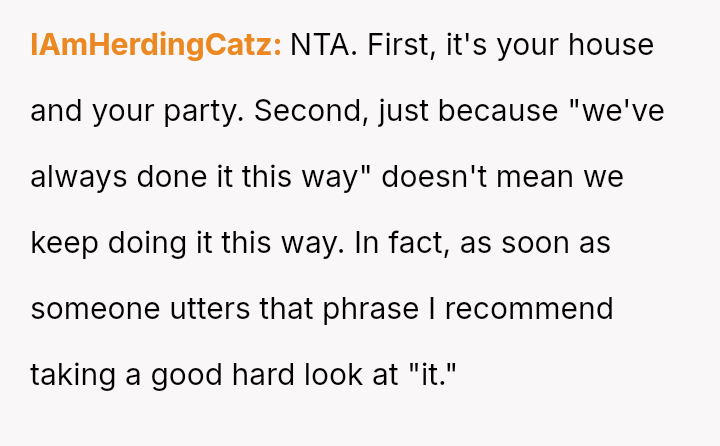Click the word "house" in the first line

tap(611, 46)
